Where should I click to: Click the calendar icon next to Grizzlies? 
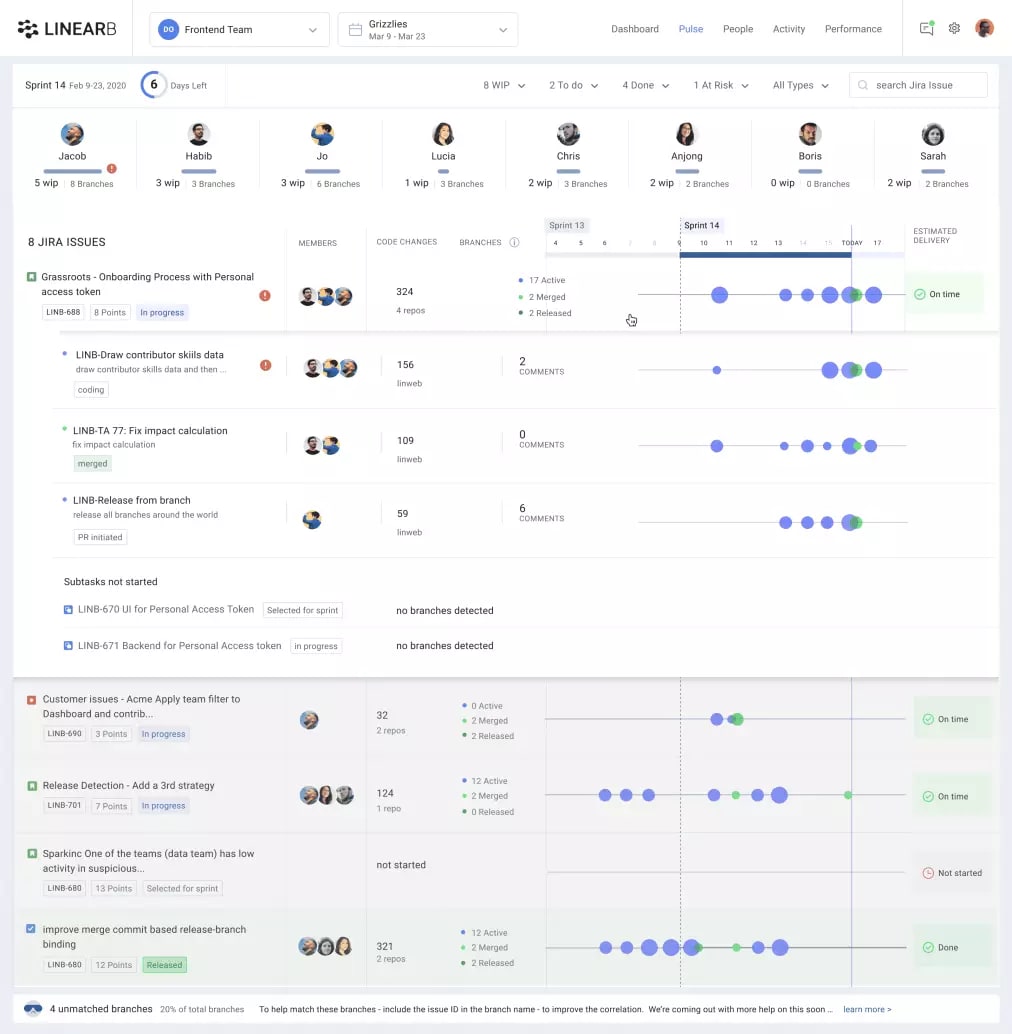[355, 30]
